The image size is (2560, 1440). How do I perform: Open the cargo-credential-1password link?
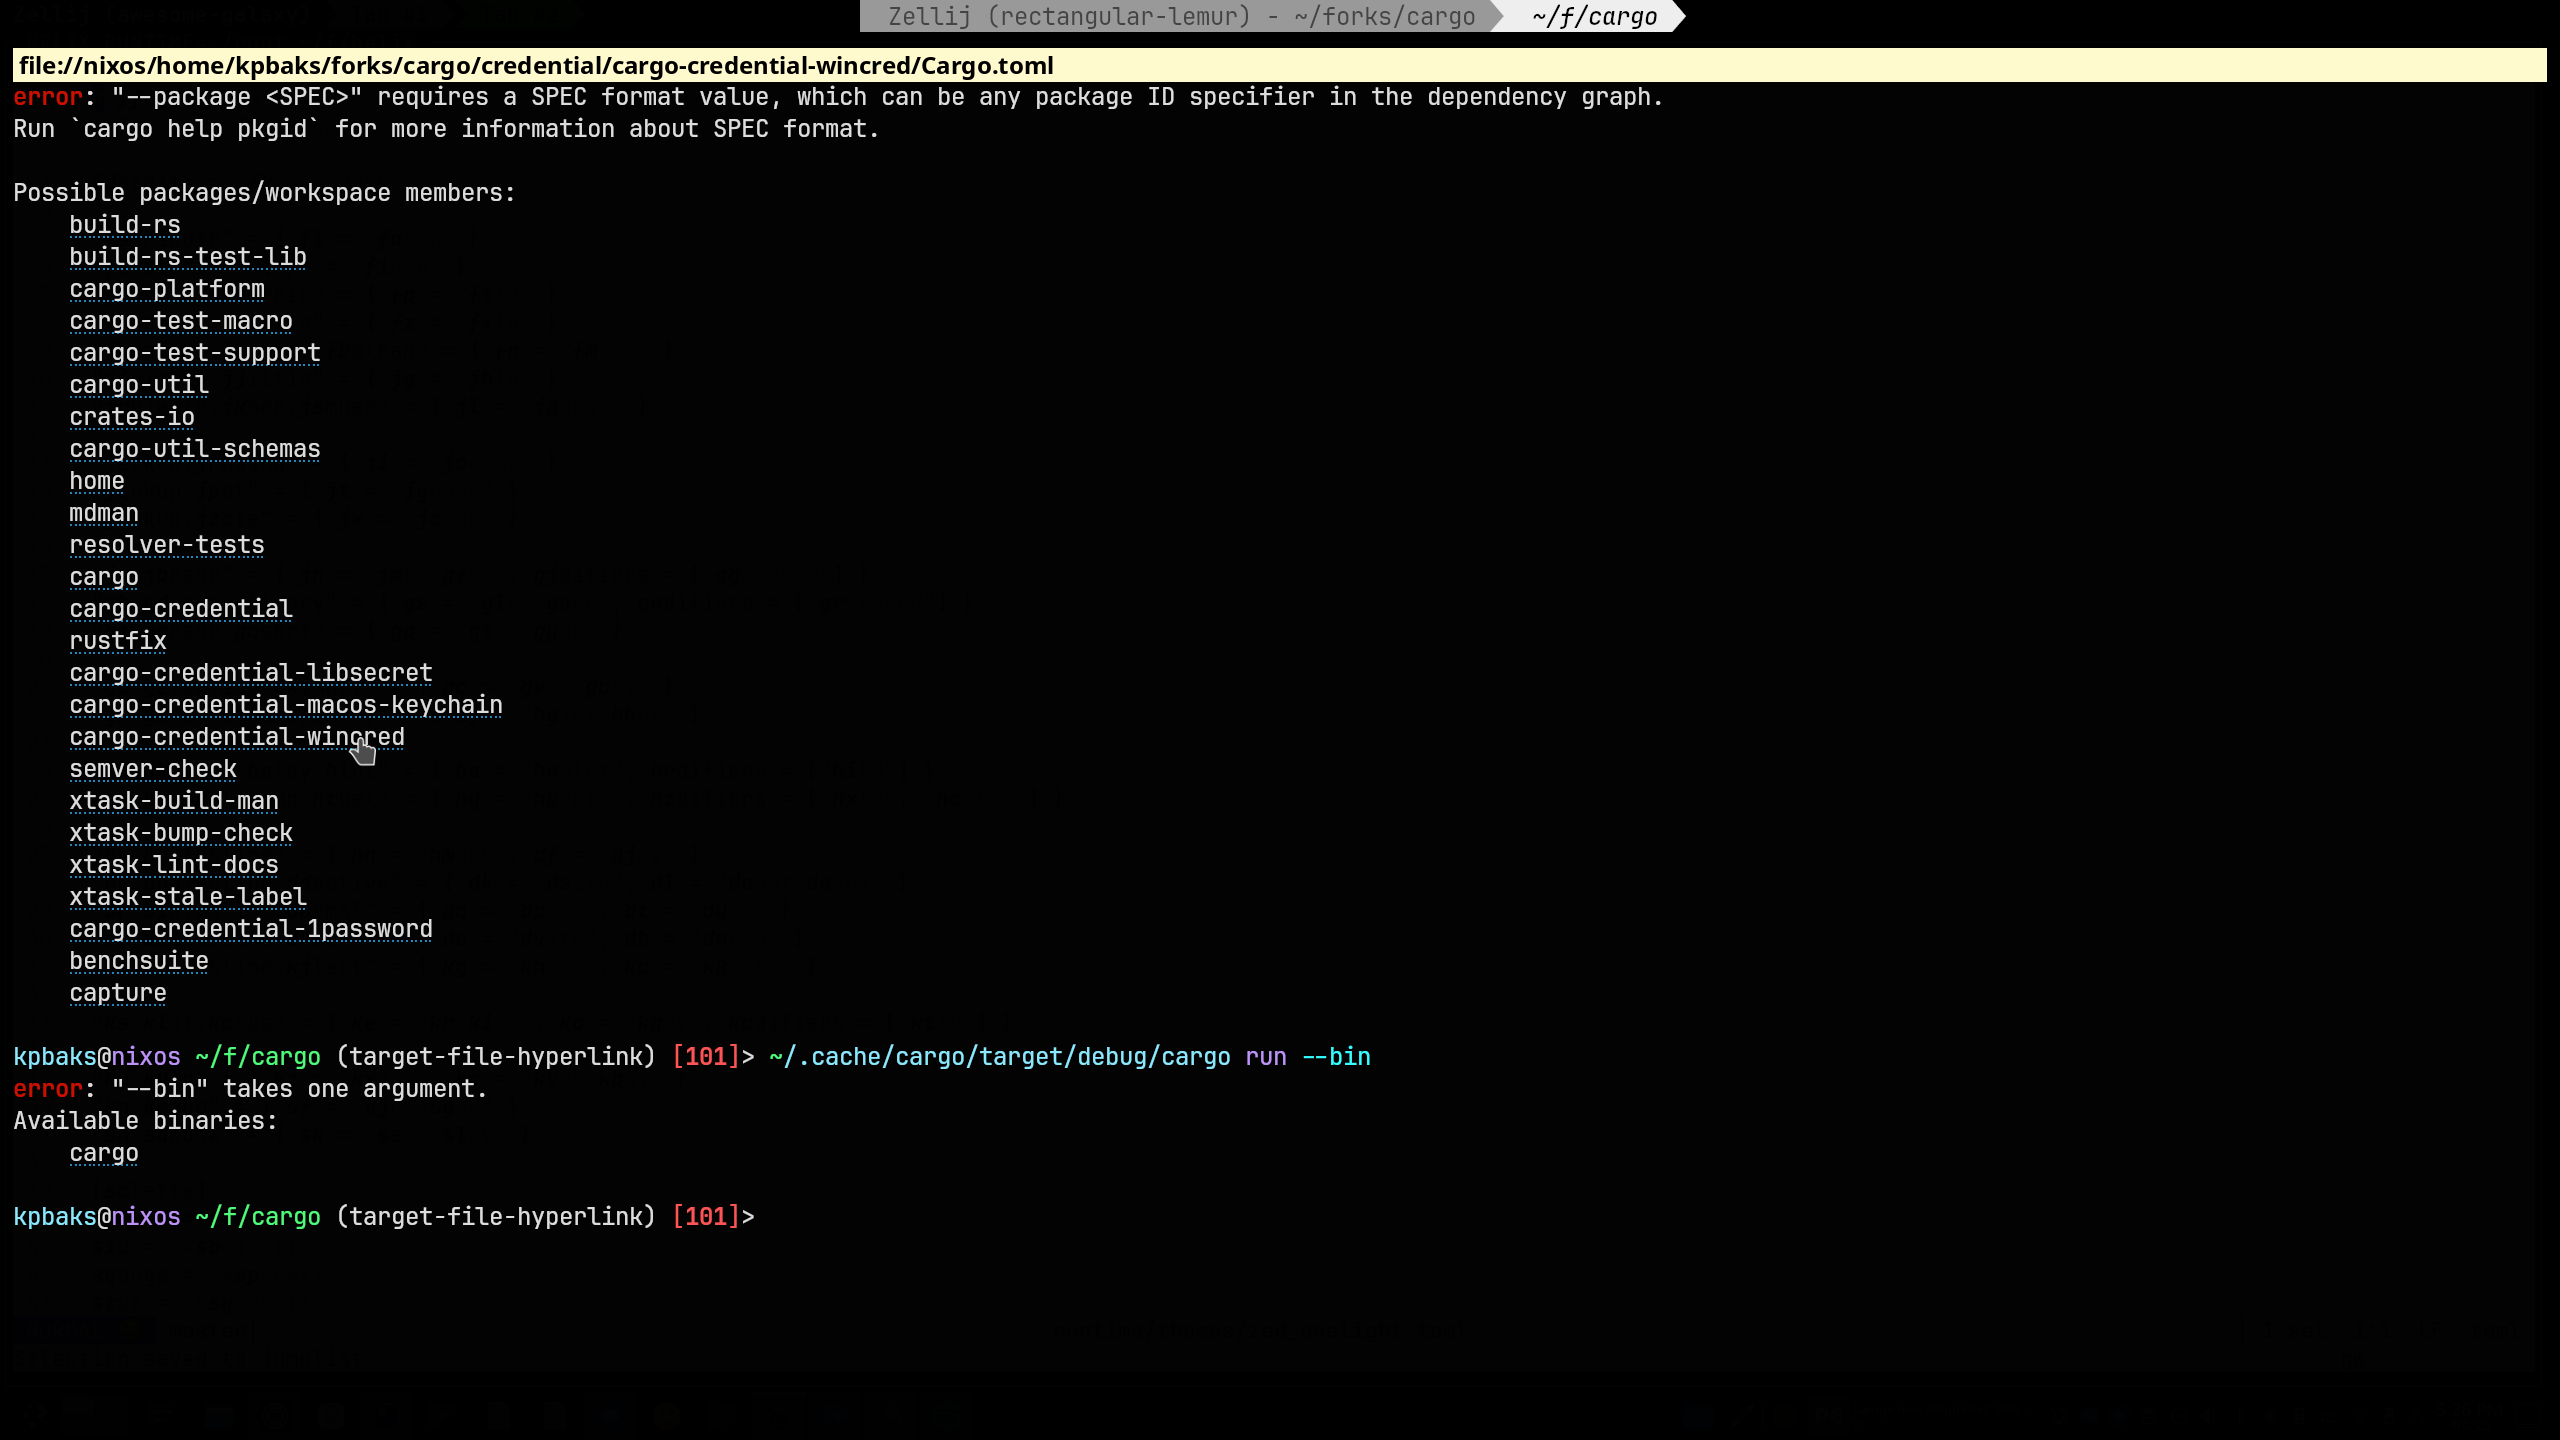[251, 929]
